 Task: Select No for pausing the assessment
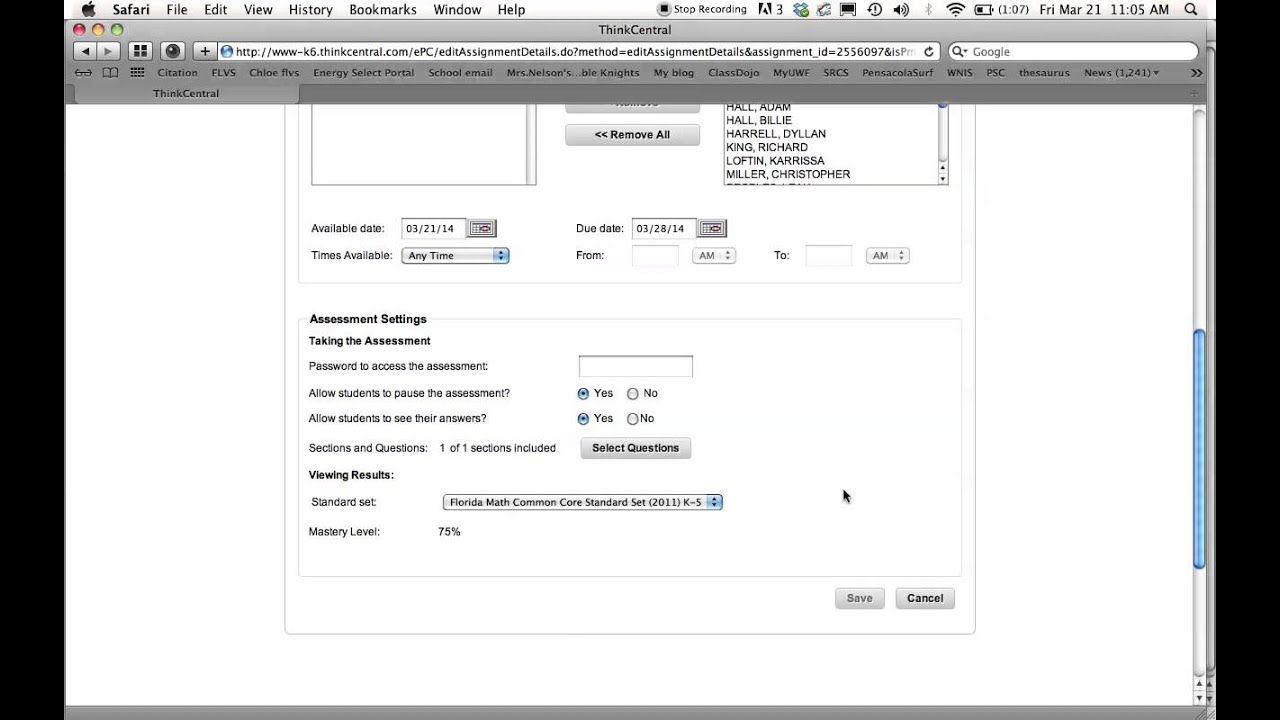point(632,394)
